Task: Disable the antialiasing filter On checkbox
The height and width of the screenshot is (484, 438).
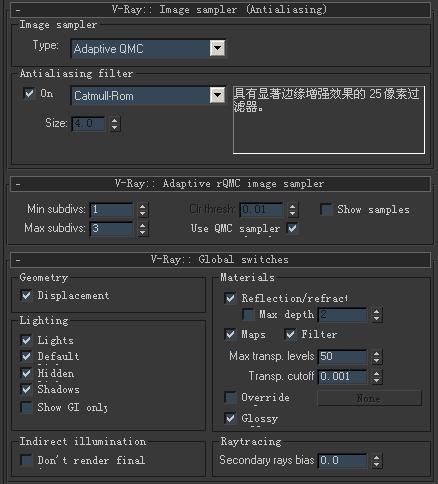Action: point(29,94)
